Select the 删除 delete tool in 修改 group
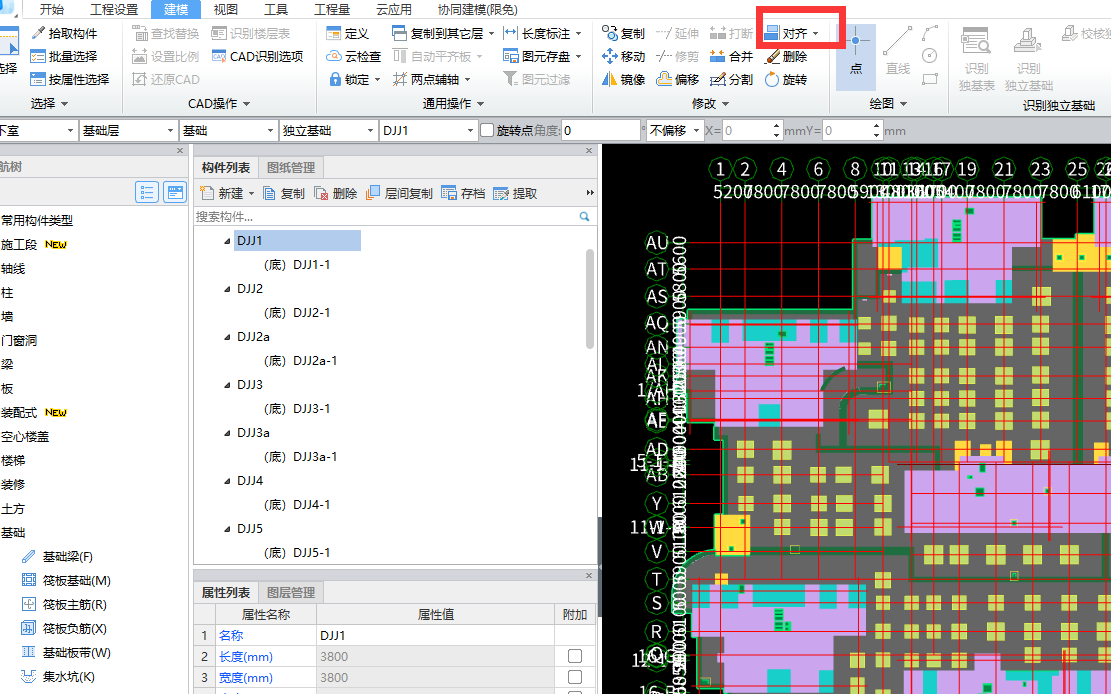The height and width of the screenshot is (694, 1111). pos(786,56)
